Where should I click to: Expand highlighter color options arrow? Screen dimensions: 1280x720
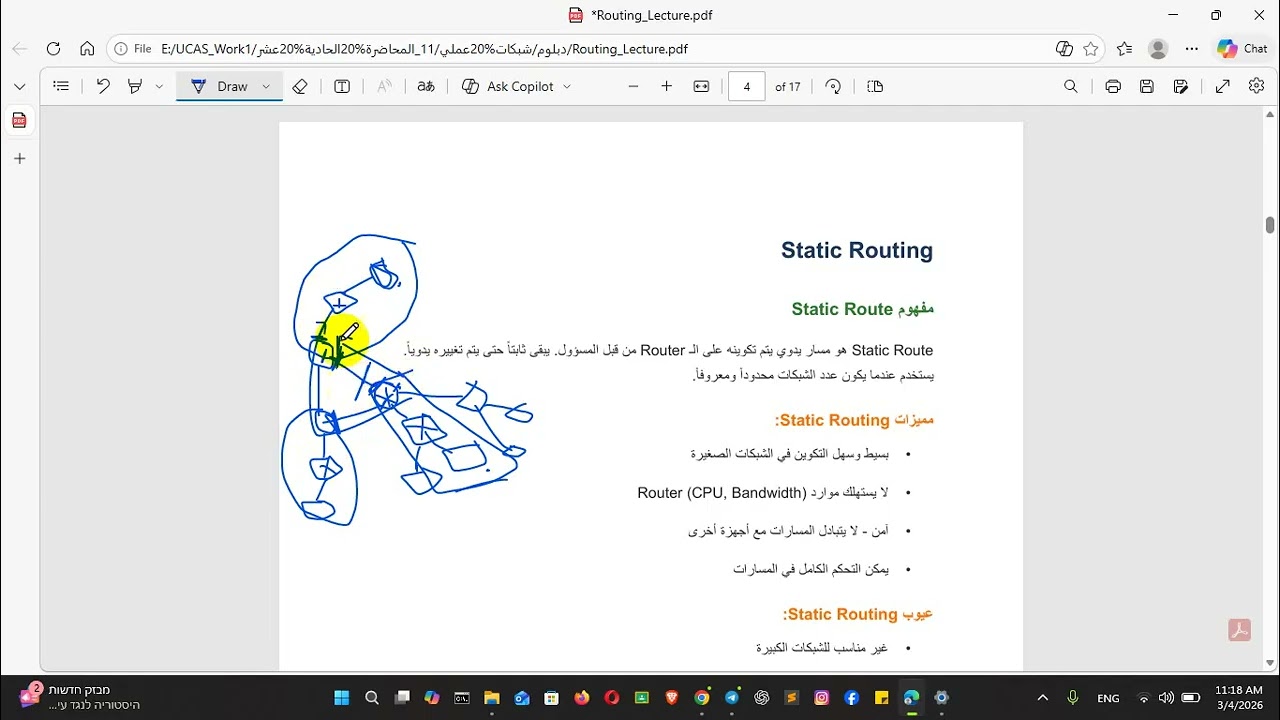159,87
